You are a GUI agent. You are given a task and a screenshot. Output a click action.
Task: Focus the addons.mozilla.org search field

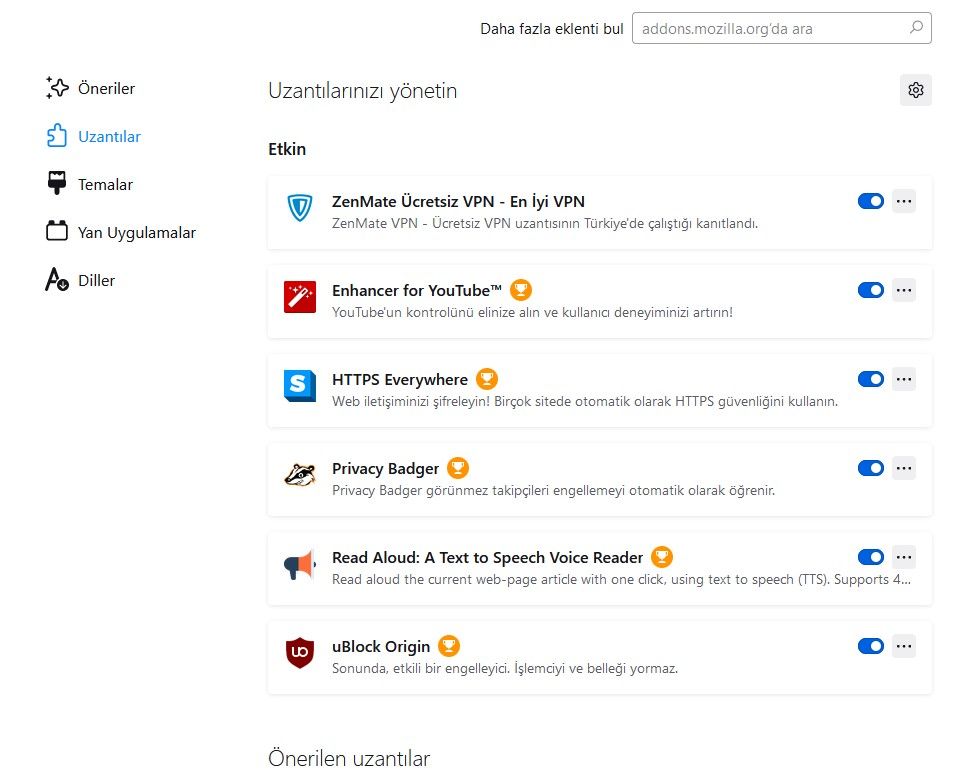[x=768, y=28]
